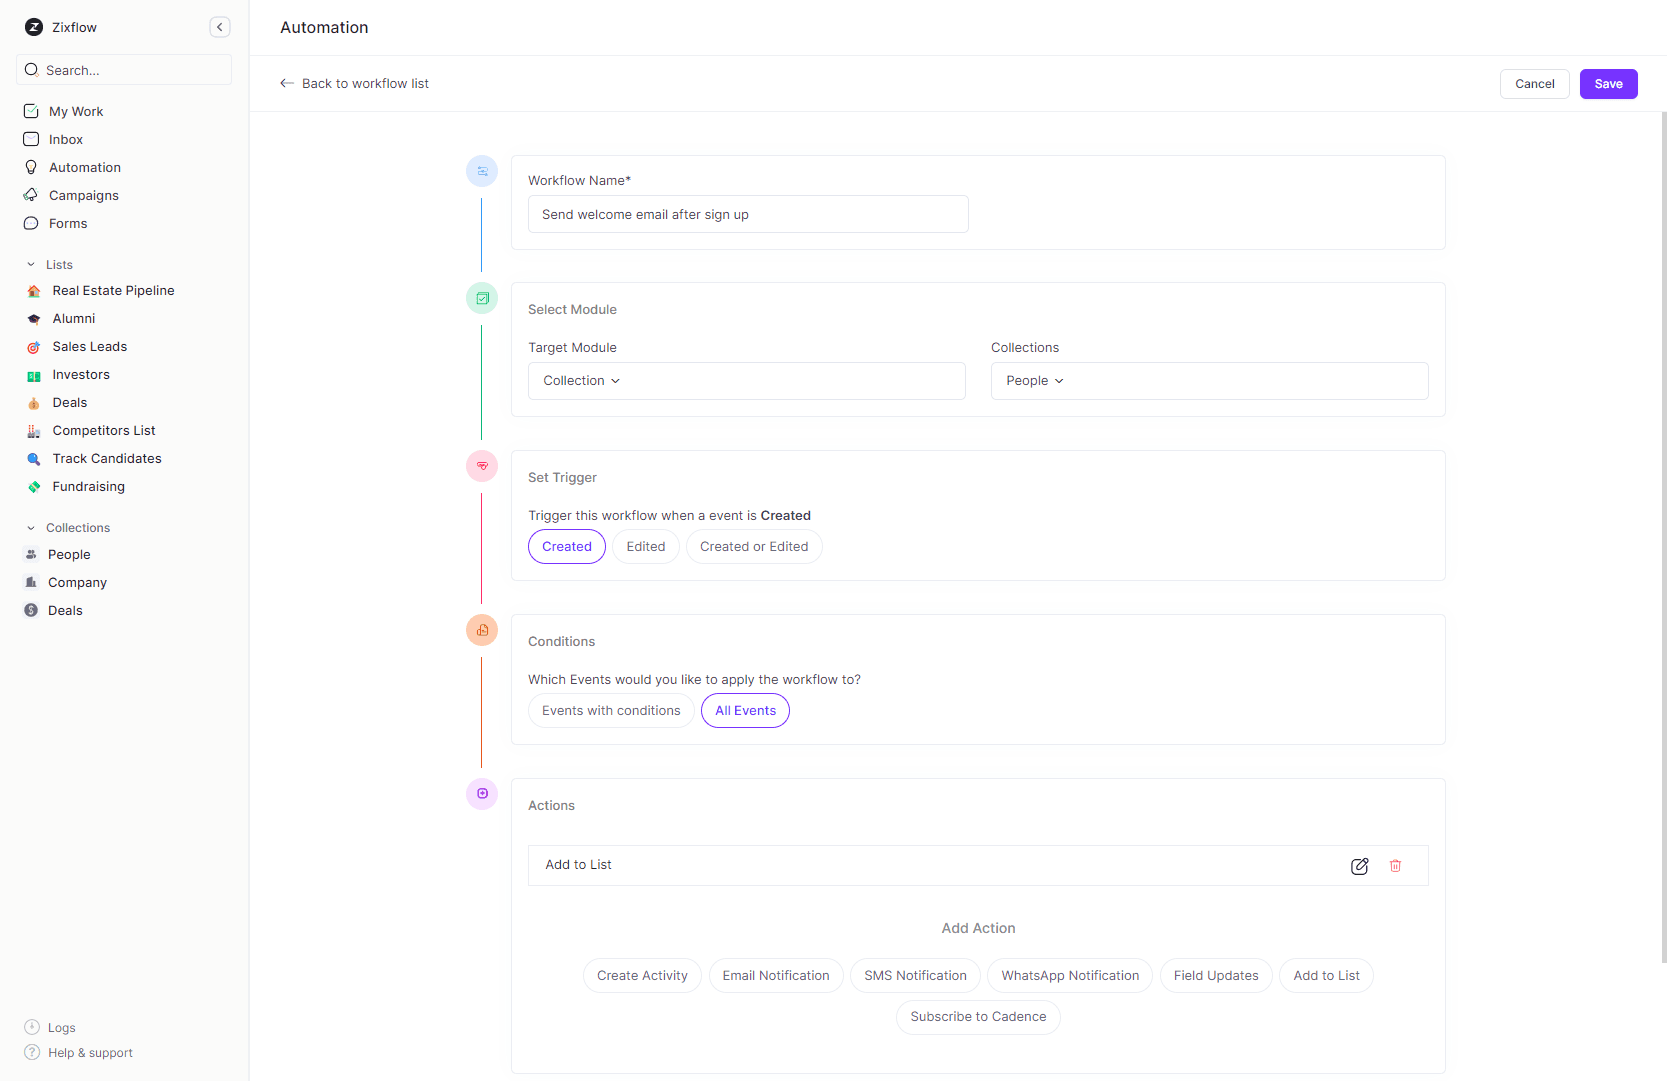Open the Sales Leads list icon

pyautogui.click(x=33, y=346)
